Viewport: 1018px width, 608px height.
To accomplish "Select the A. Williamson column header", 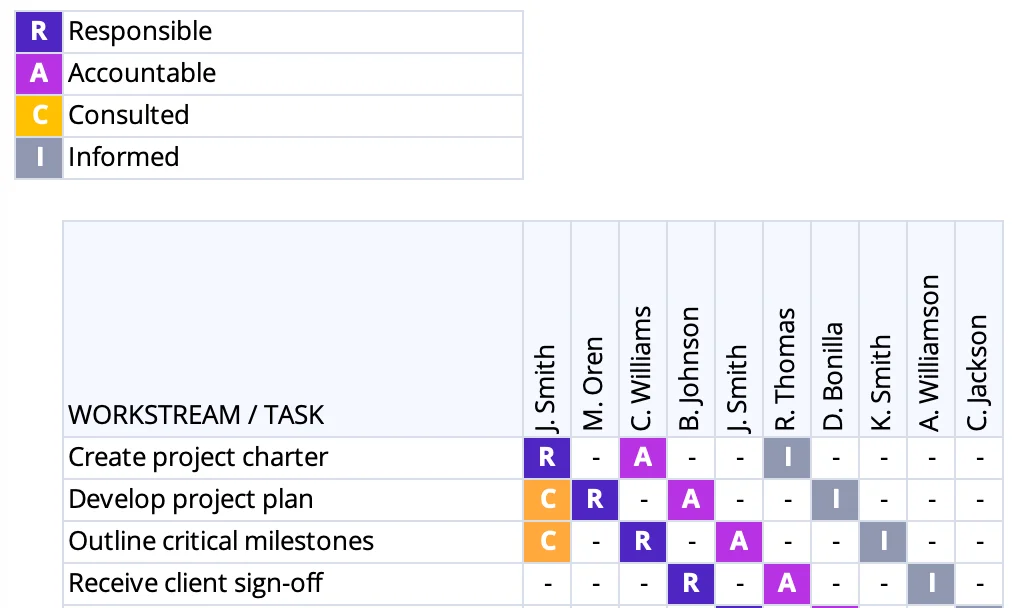I will tap(931, 352).
